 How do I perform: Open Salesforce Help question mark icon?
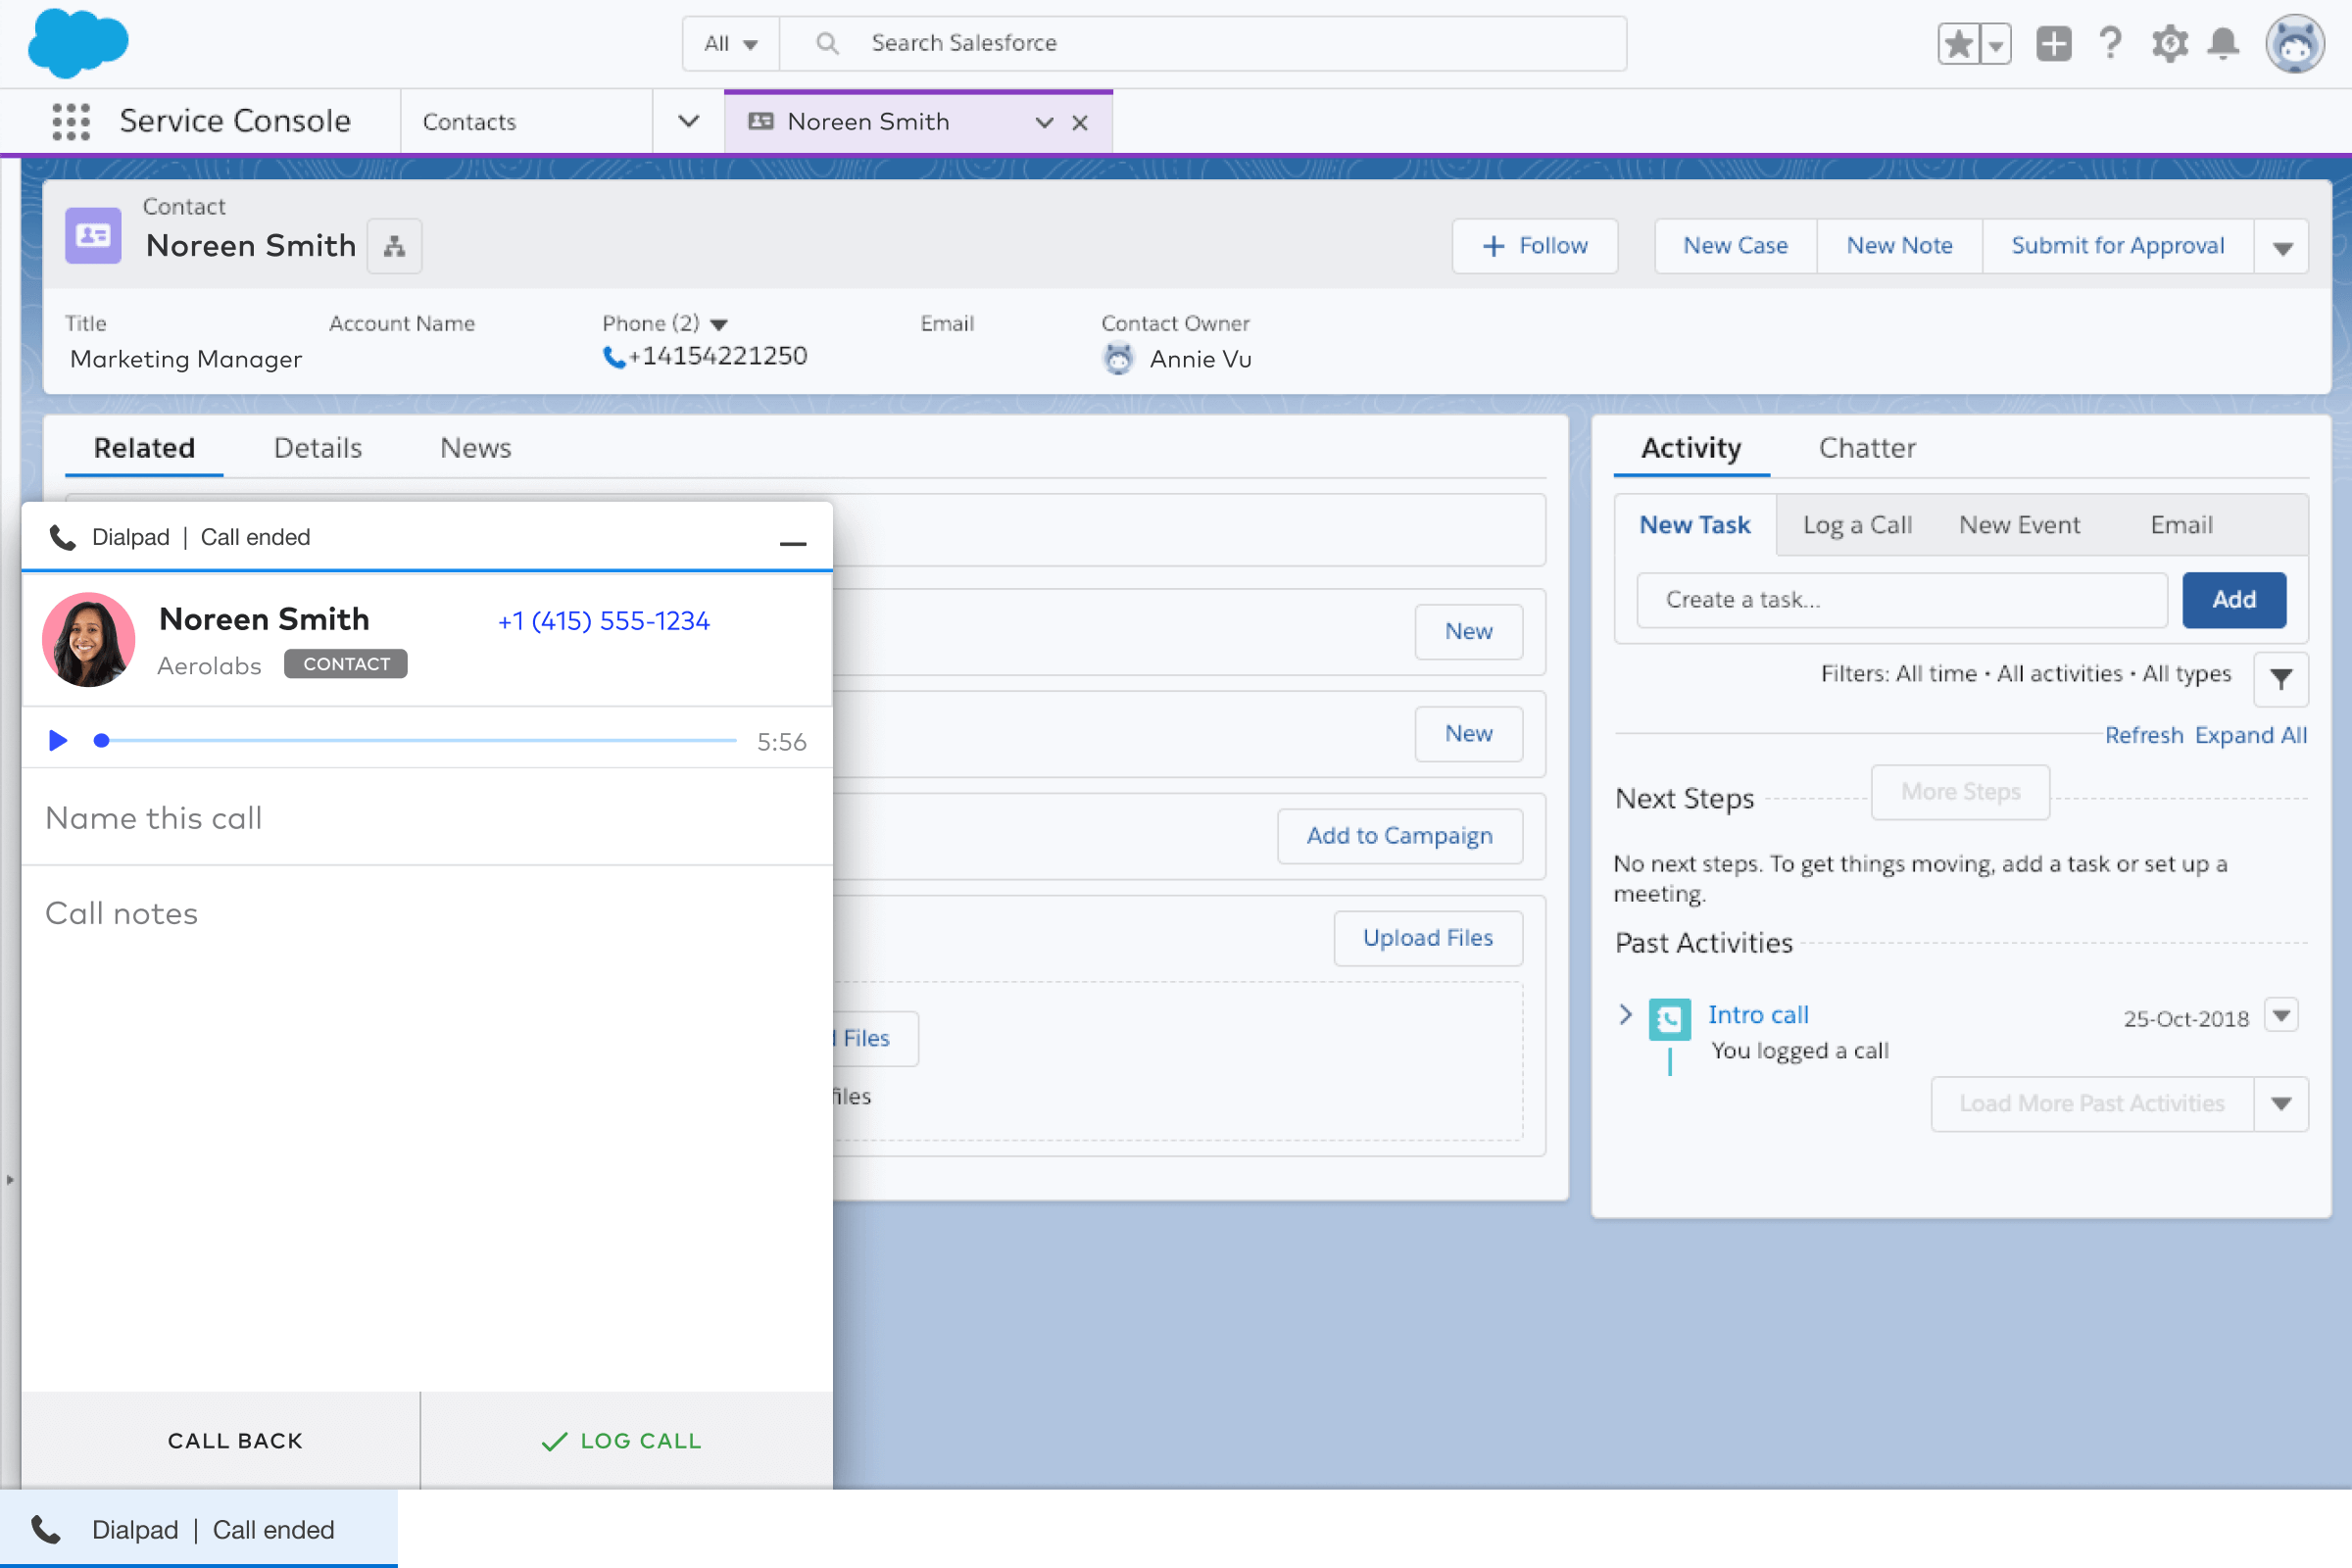click(x=2111, y=43)
